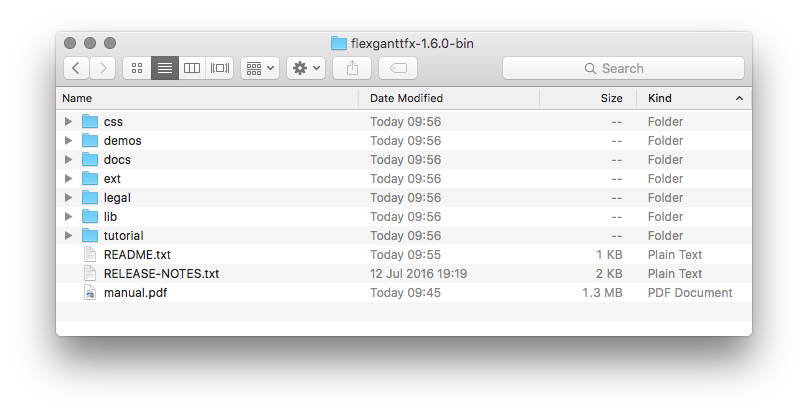Expand the demos folder triangle

tap(68, 141)
